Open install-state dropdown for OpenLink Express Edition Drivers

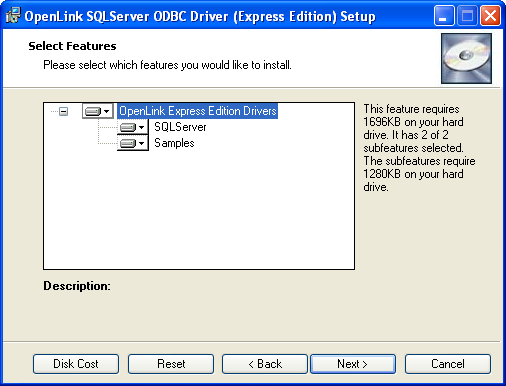click(97, 111)
